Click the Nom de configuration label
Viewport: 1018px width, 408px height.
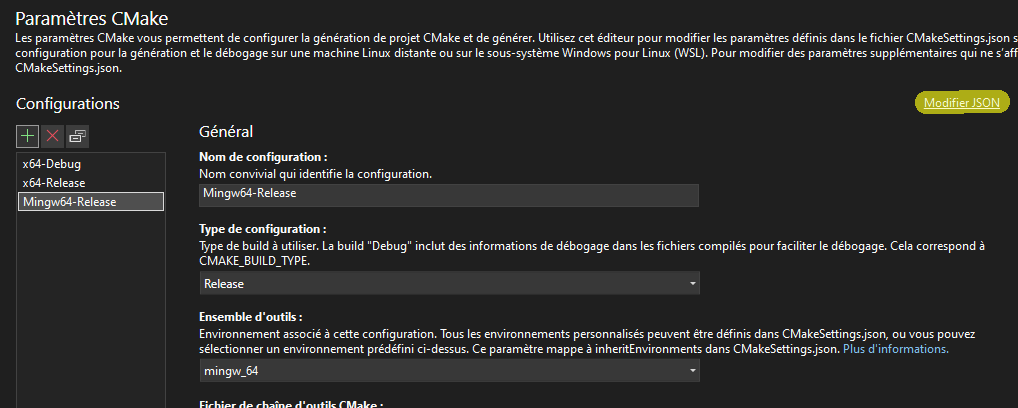click(263, 157)
